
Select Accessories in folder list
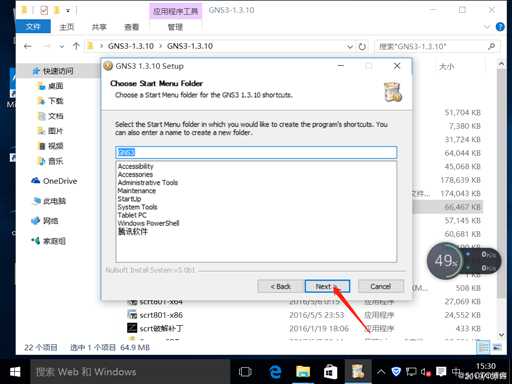coord(135,174)
